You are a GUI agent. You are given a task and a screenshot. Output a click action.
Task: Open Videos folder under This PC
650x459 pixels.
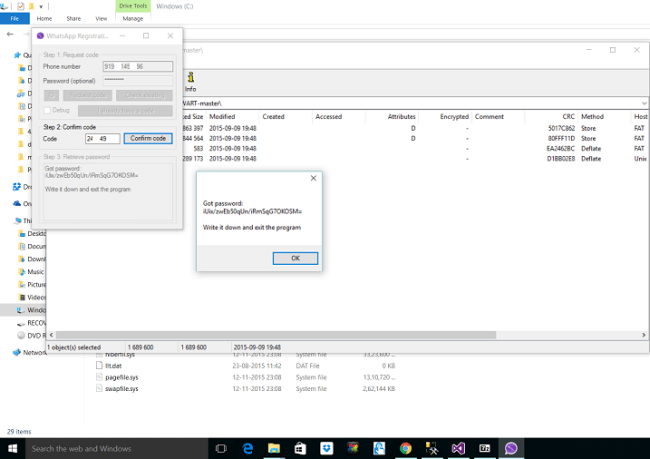32,297
